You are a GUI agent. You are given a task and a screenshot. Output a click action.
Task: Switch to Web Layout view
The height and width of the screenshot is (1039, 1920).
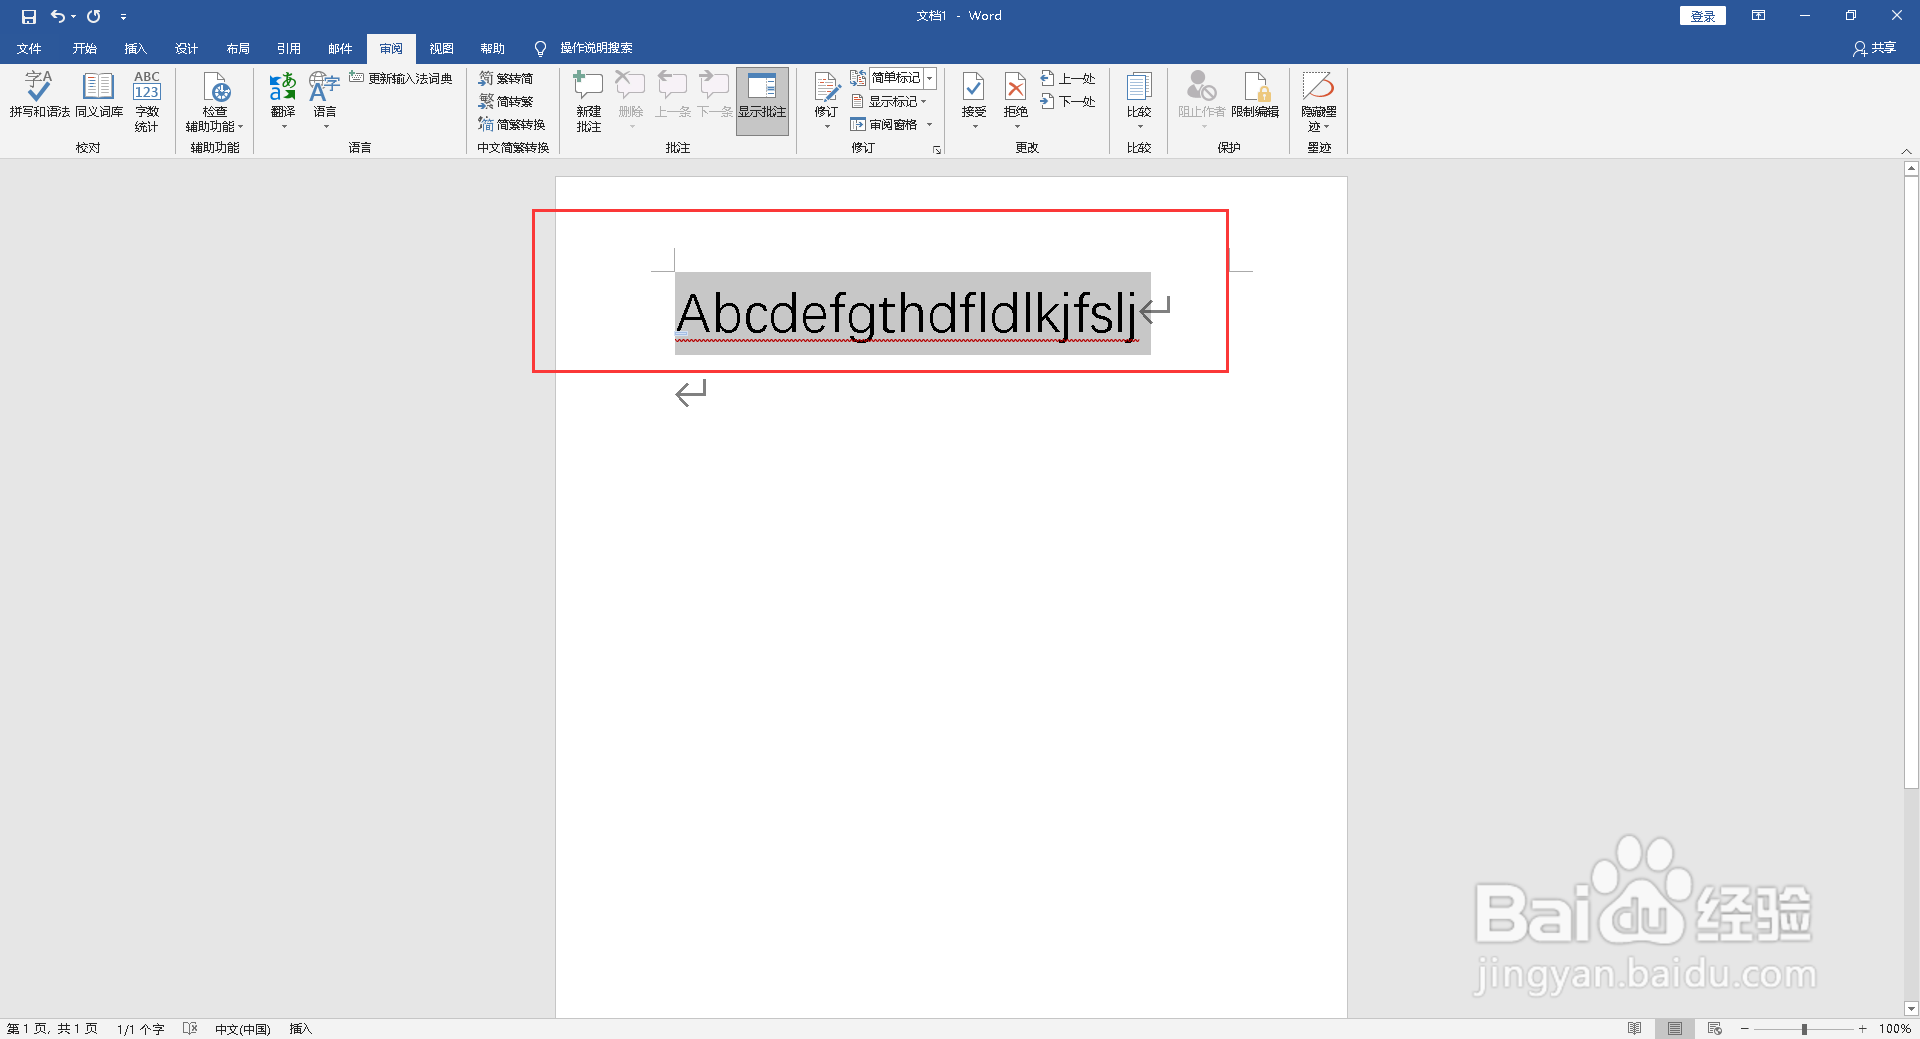pyautogui.click(x=1715, y=1029)
